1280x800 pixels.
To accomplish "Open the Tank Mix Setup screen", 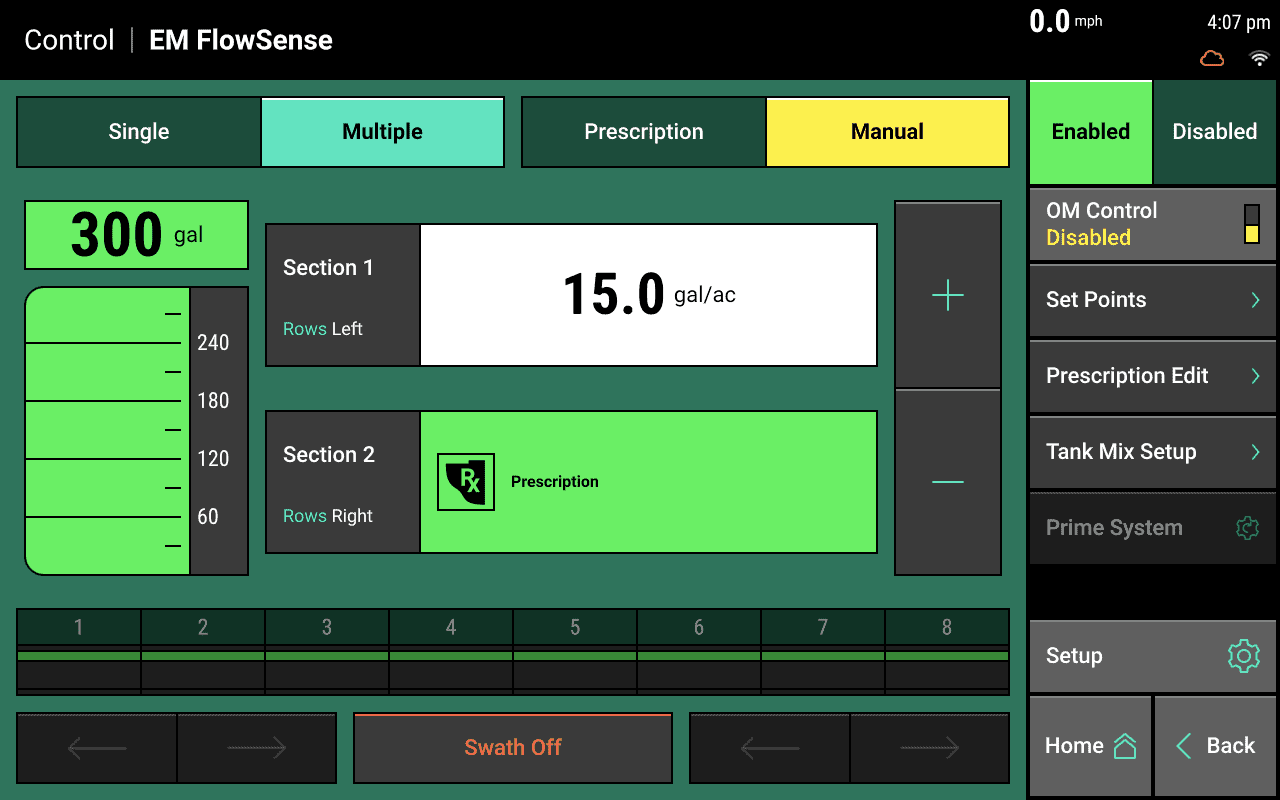I will pos(1152,451).
